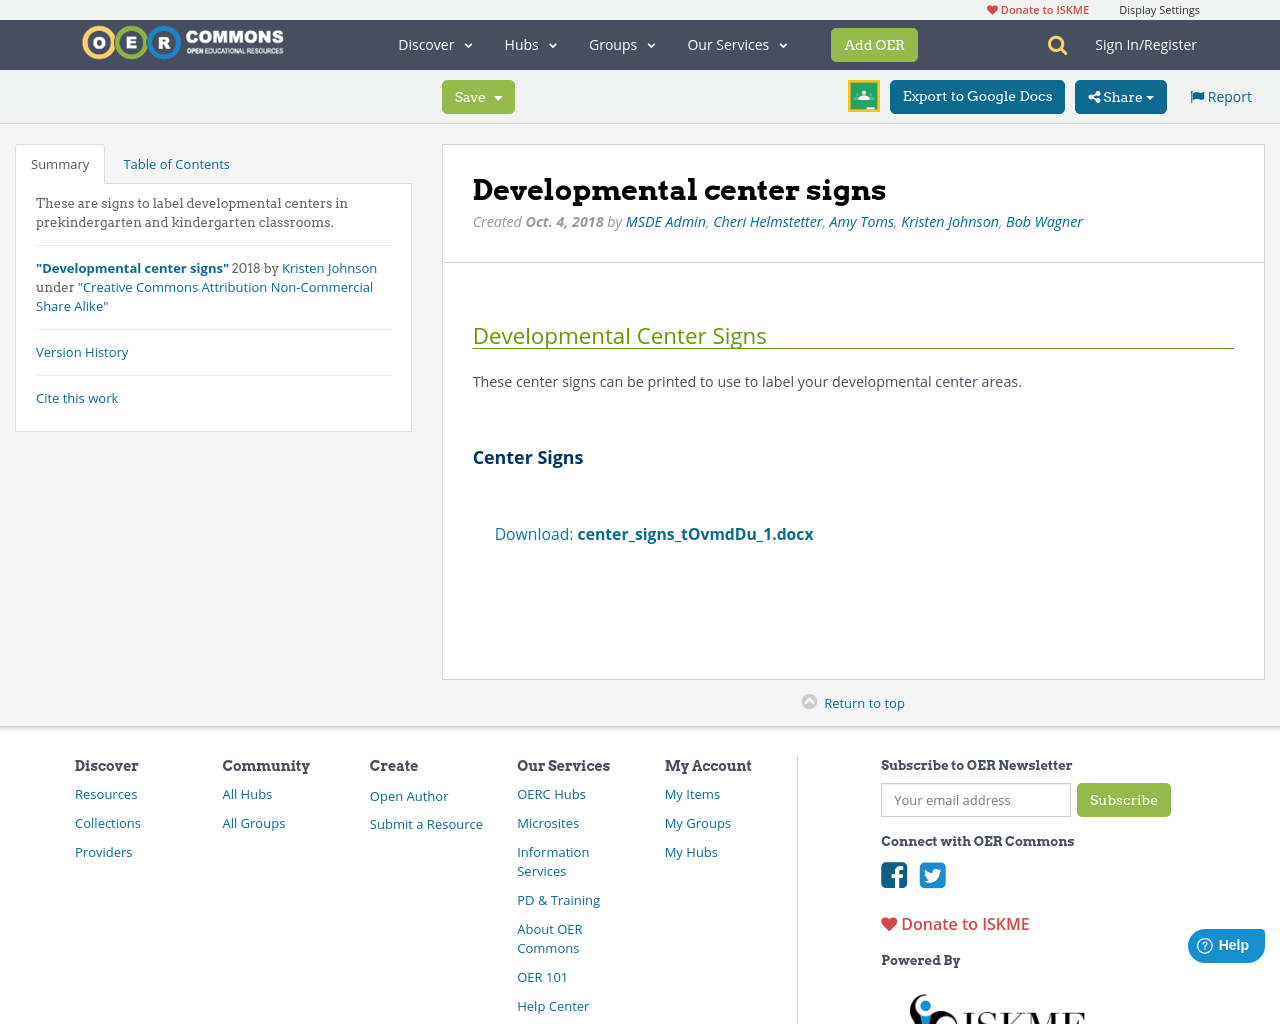1280x1024 pixels.
Task: Open OER Commons Twitter page
Action: point(931,875)
